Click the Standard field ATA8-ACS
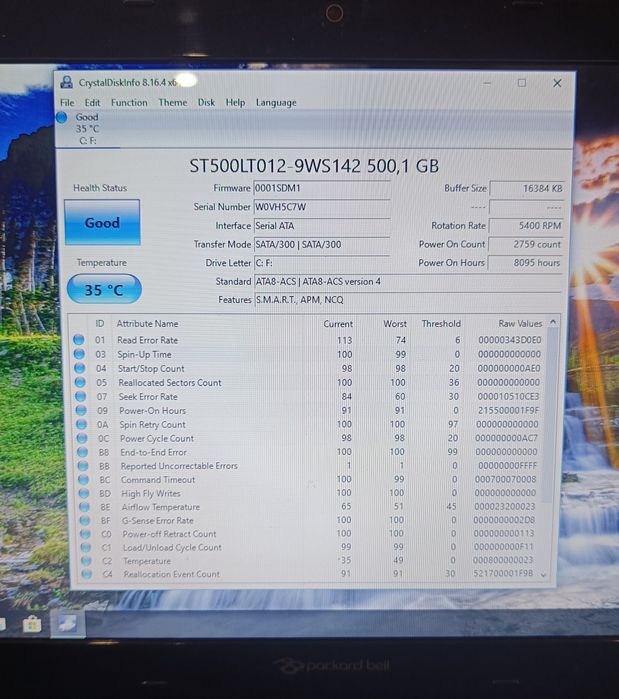The image size is (619, 699). click(x=407, y=282)
